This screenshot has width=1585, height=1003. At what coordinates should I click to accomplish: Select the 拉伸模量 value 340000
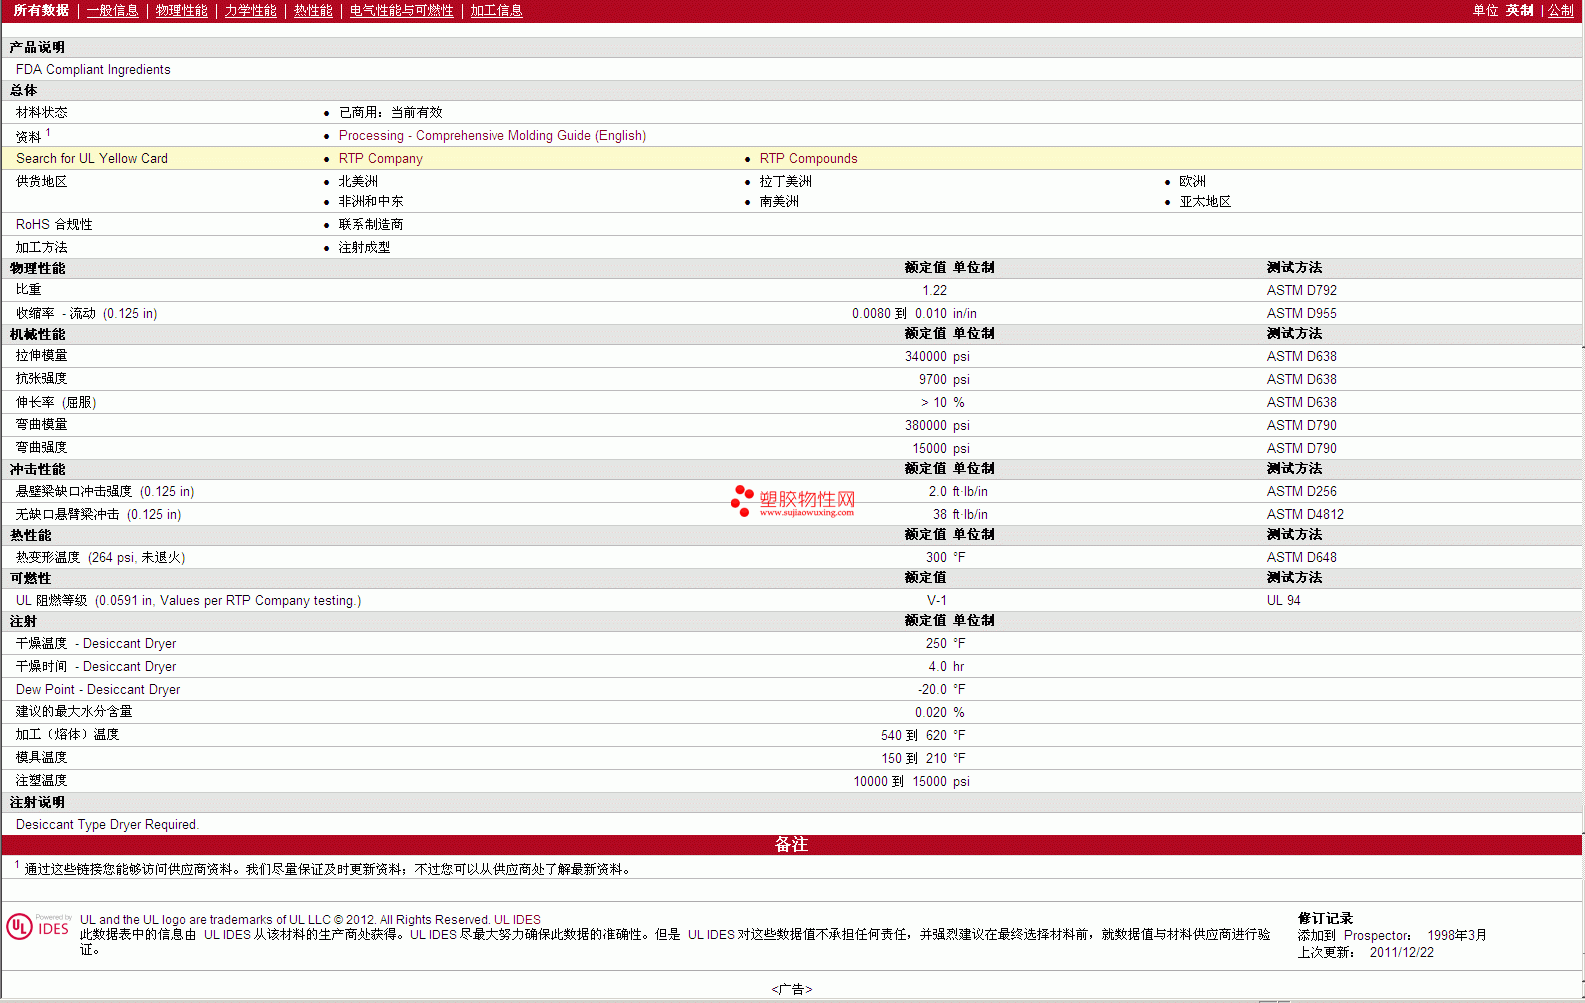pos(925,357)
